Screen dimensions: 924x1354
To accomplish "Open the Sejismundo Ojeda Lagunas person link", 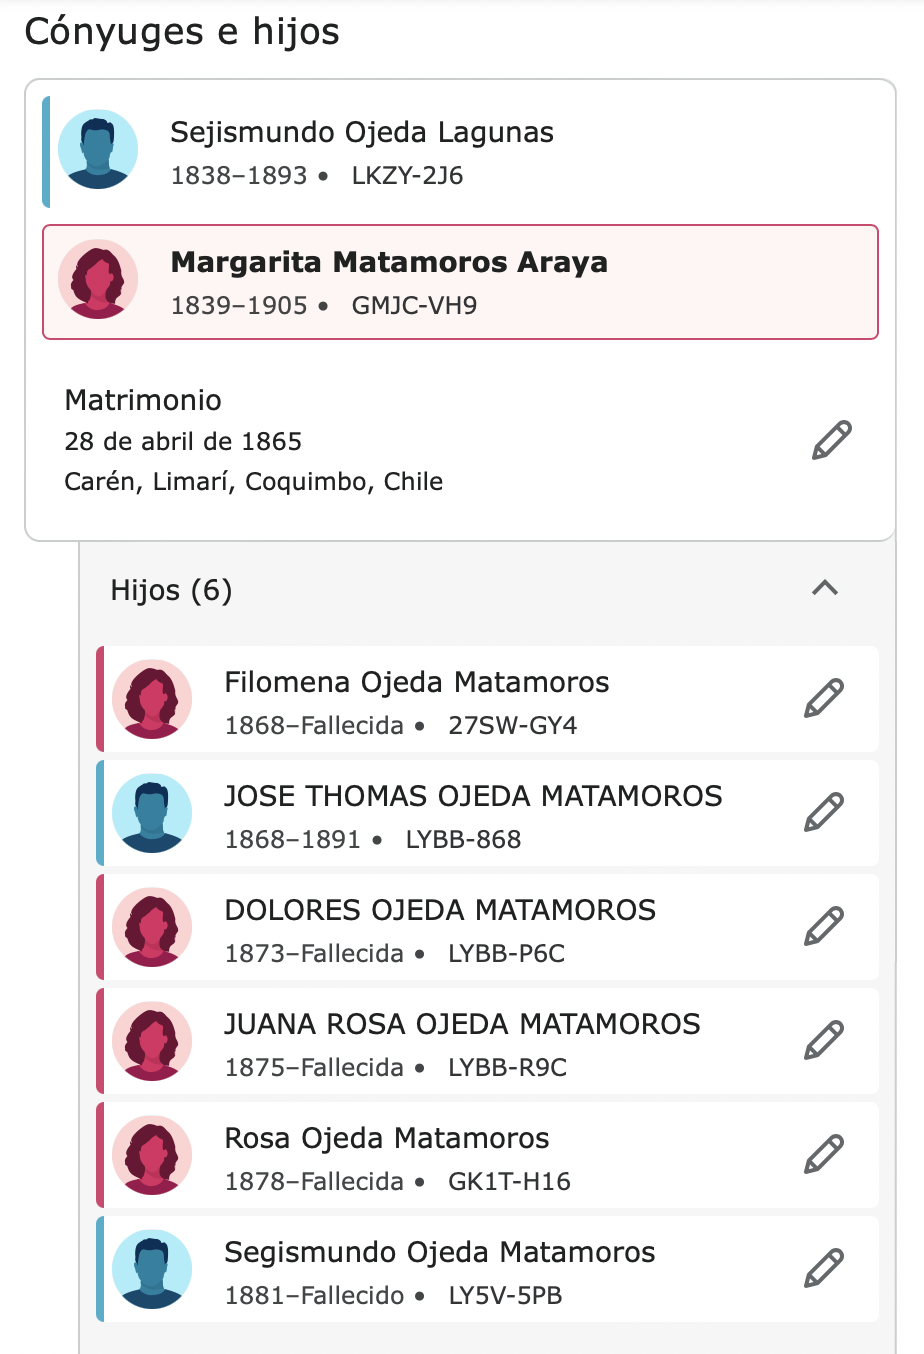I will coord(362,132).
